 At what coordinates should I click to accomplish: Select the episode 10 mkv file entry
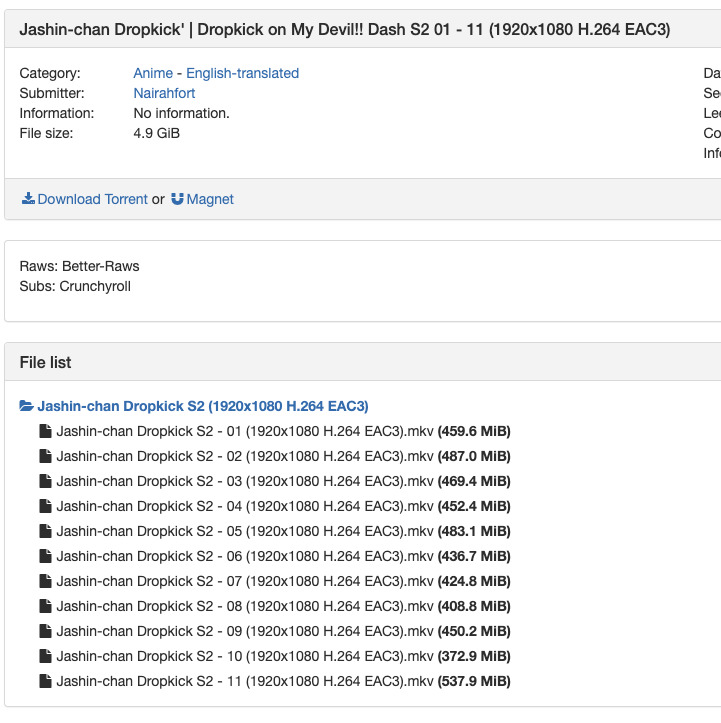click(x=245, y=656)
